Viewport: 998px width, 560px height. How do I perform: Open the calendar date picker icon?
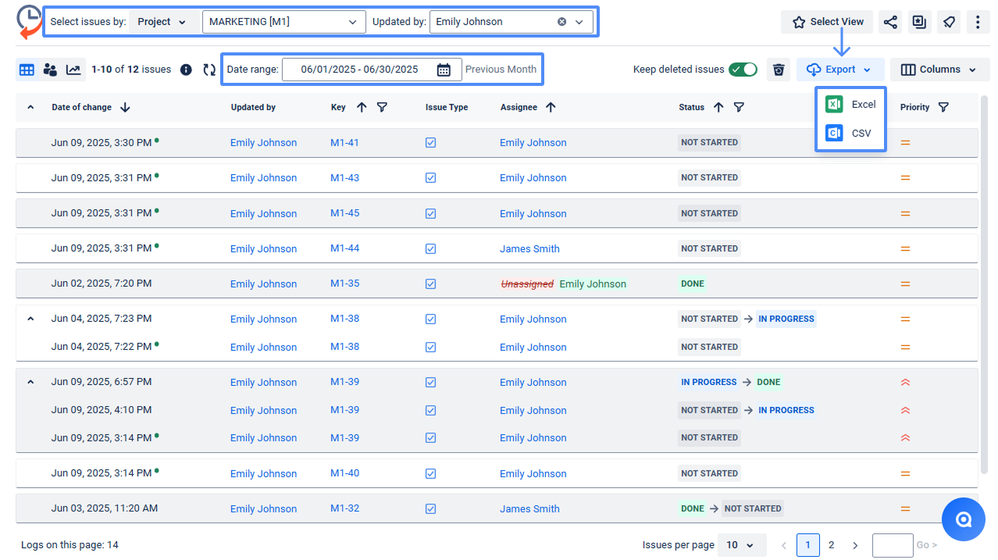tap(444, 70)
